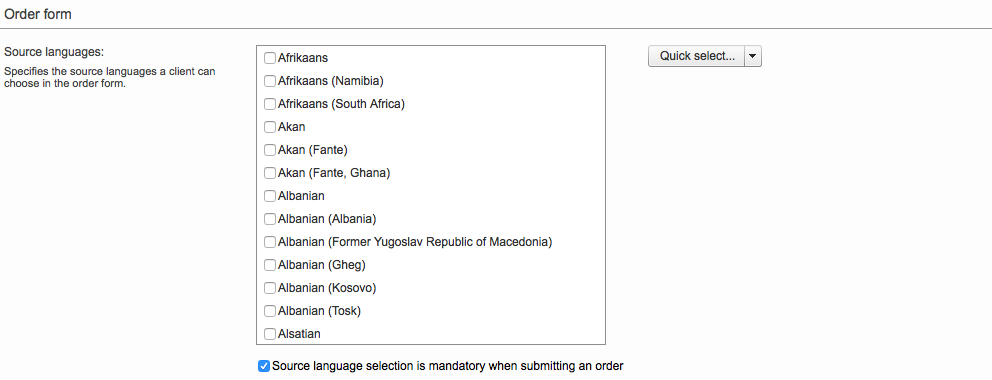
Task: Check Akan (Fante) in language list
Action: [x=270, y=150]
